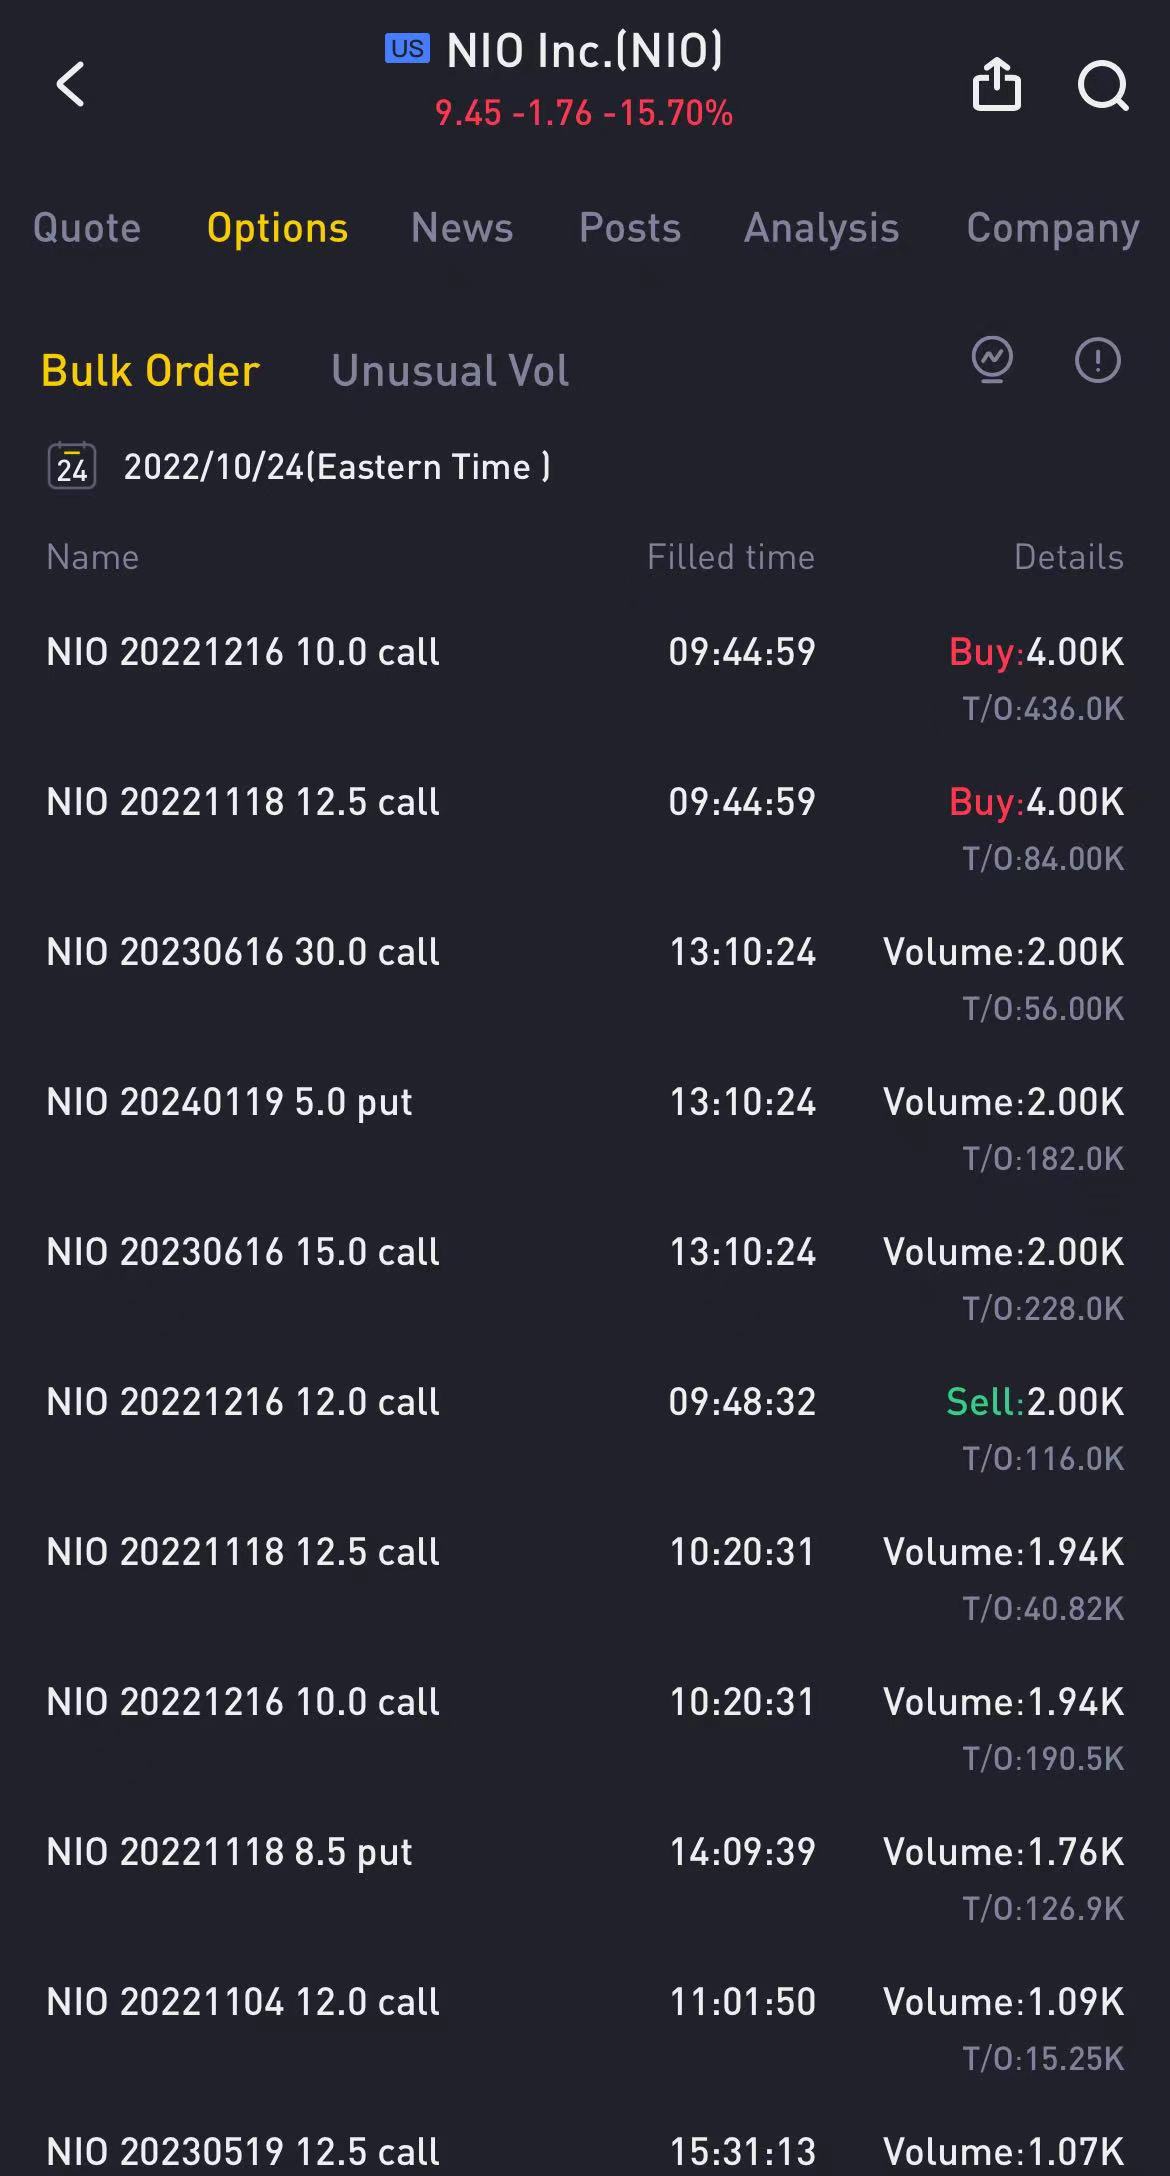This screenshot has width=1170, height=2176.
Task: Open the calendar date icon
Action: 72,466
